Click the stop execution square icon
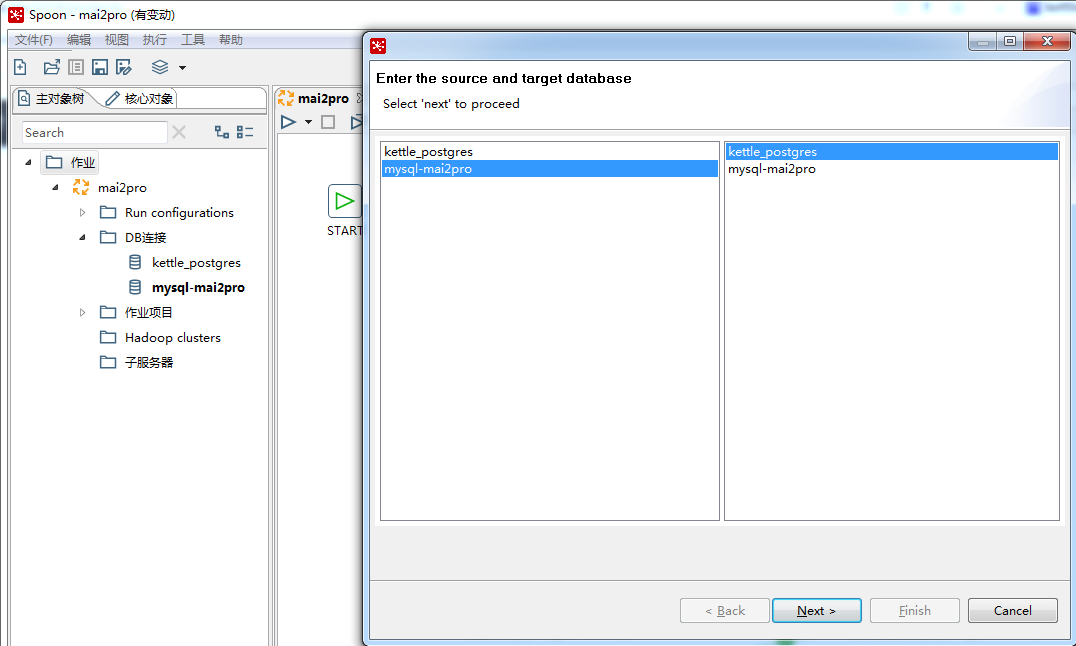This screenshot has height=646, width=1076. click(x=329, y=122)
